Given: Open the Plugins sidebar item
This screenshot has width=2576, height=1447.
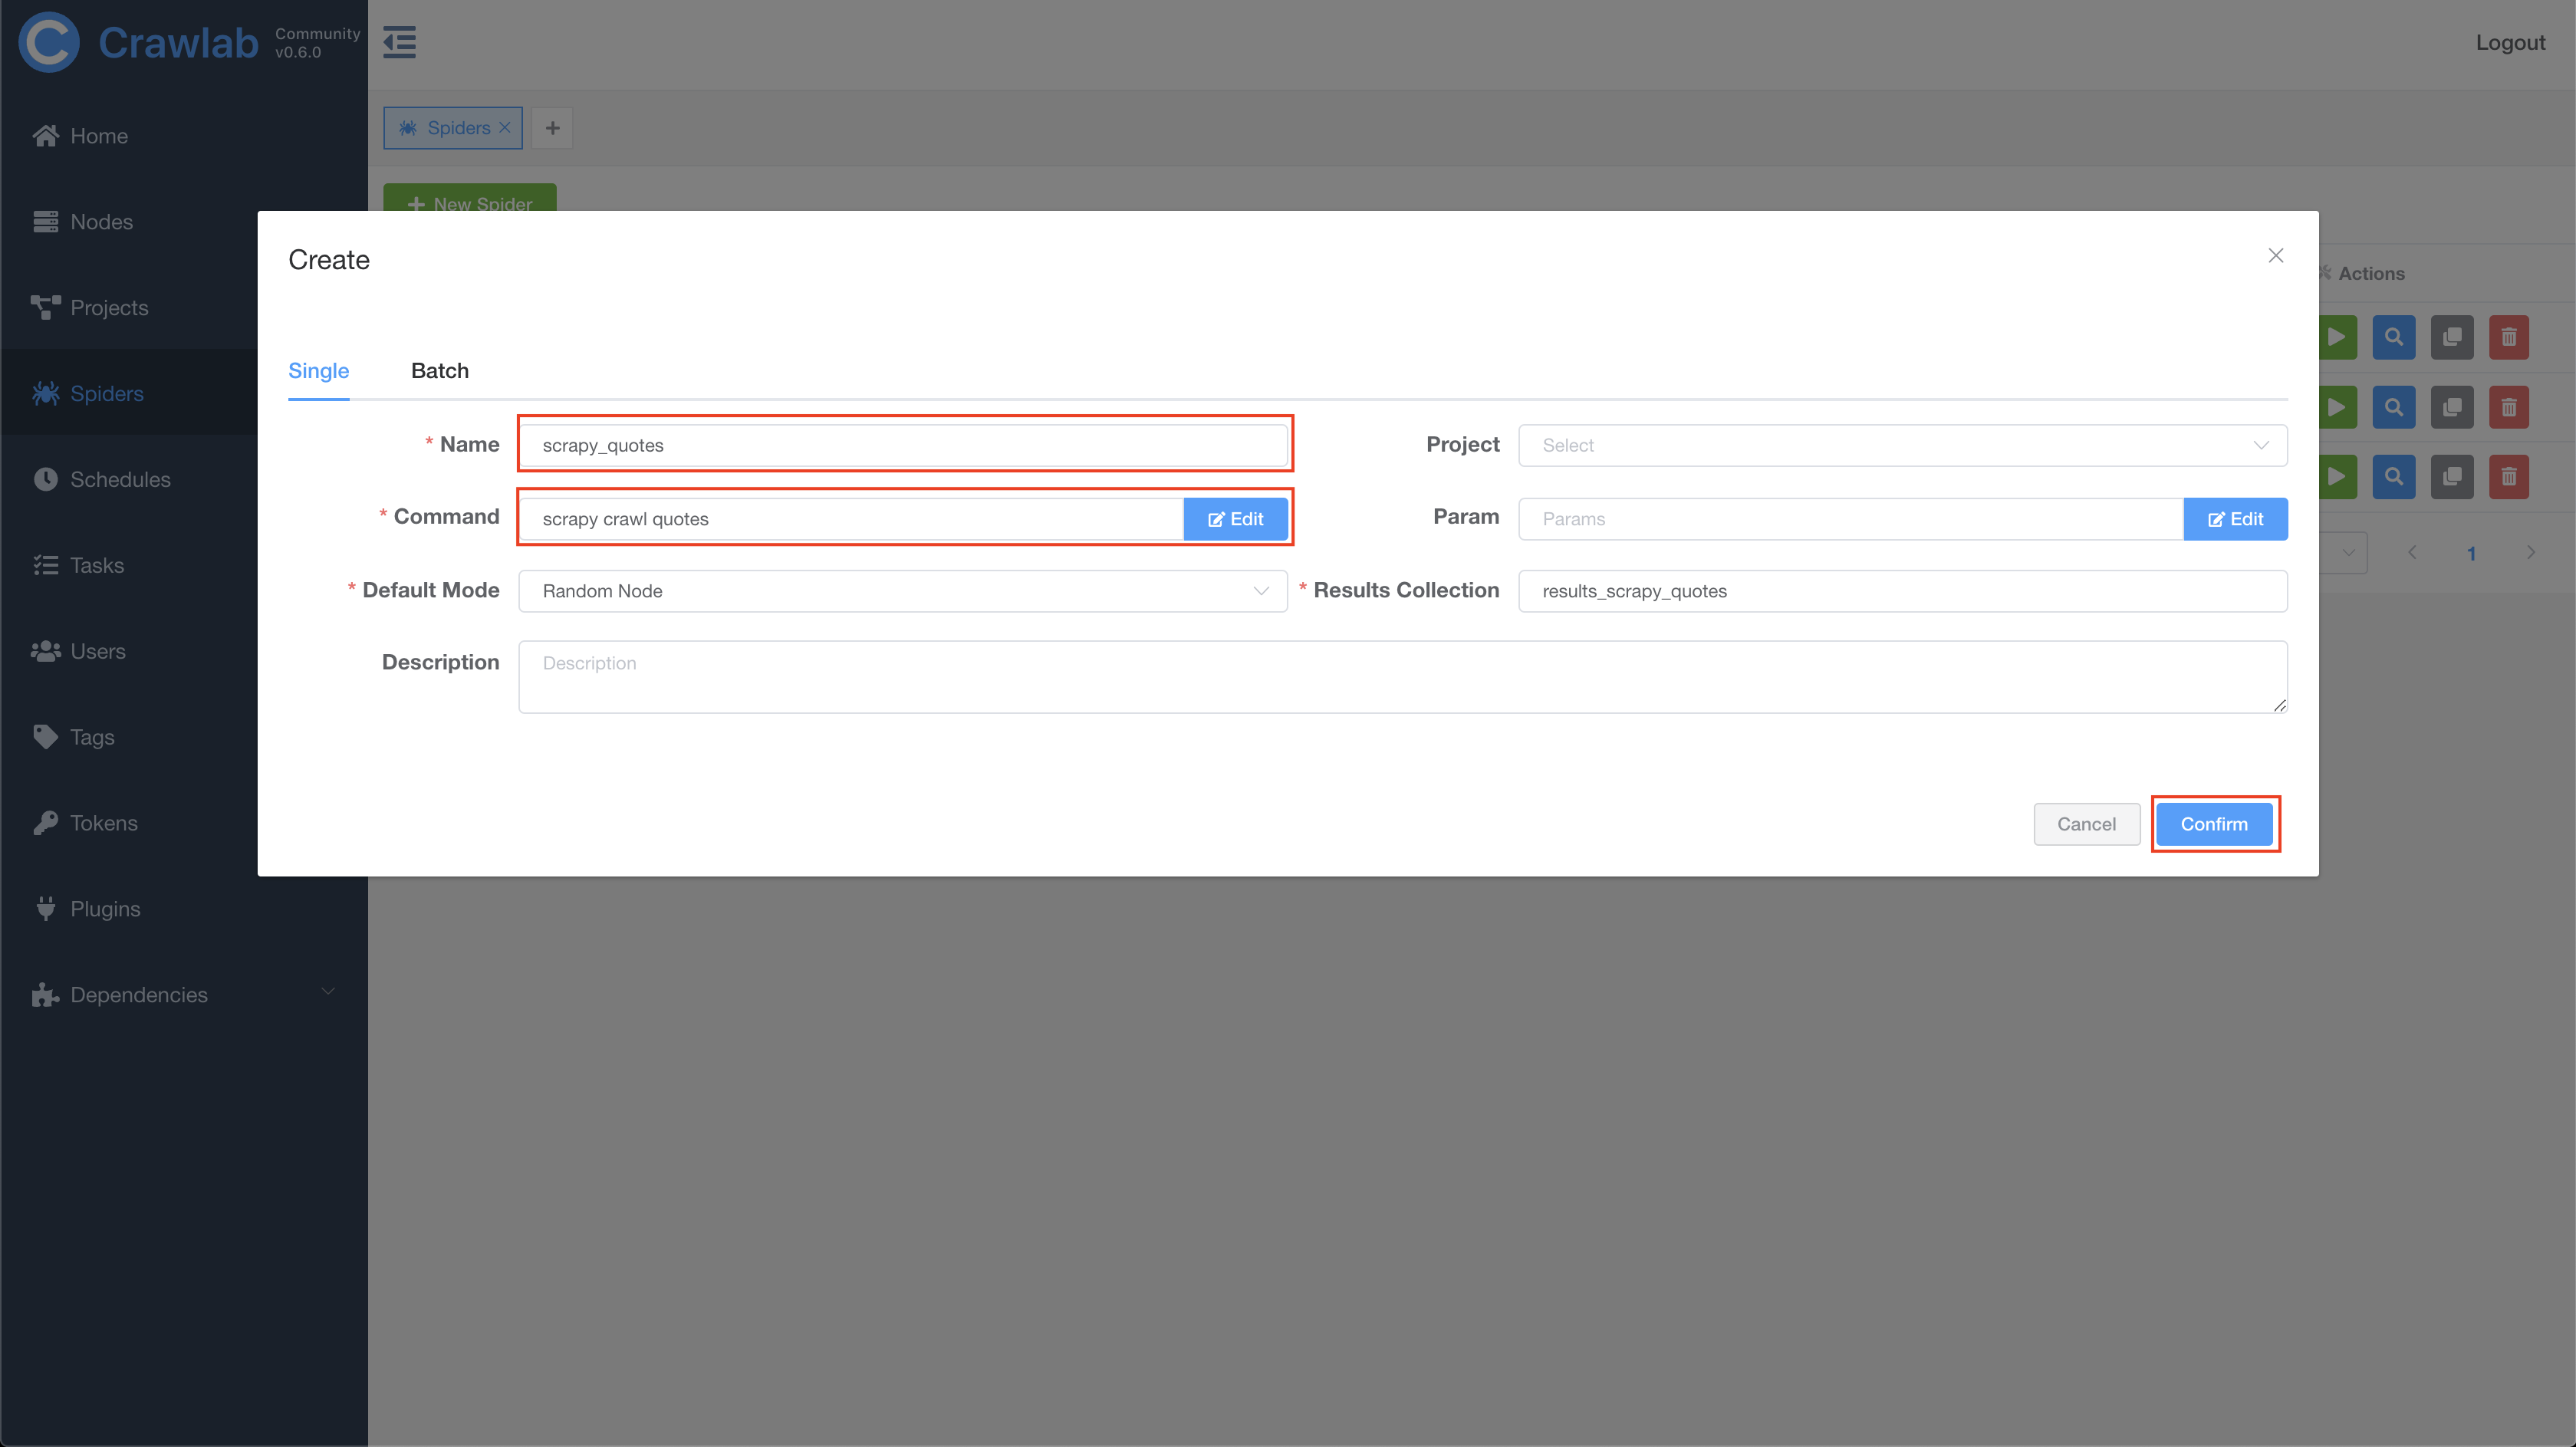Looking at the screenshot, I should tap(184, 910).
